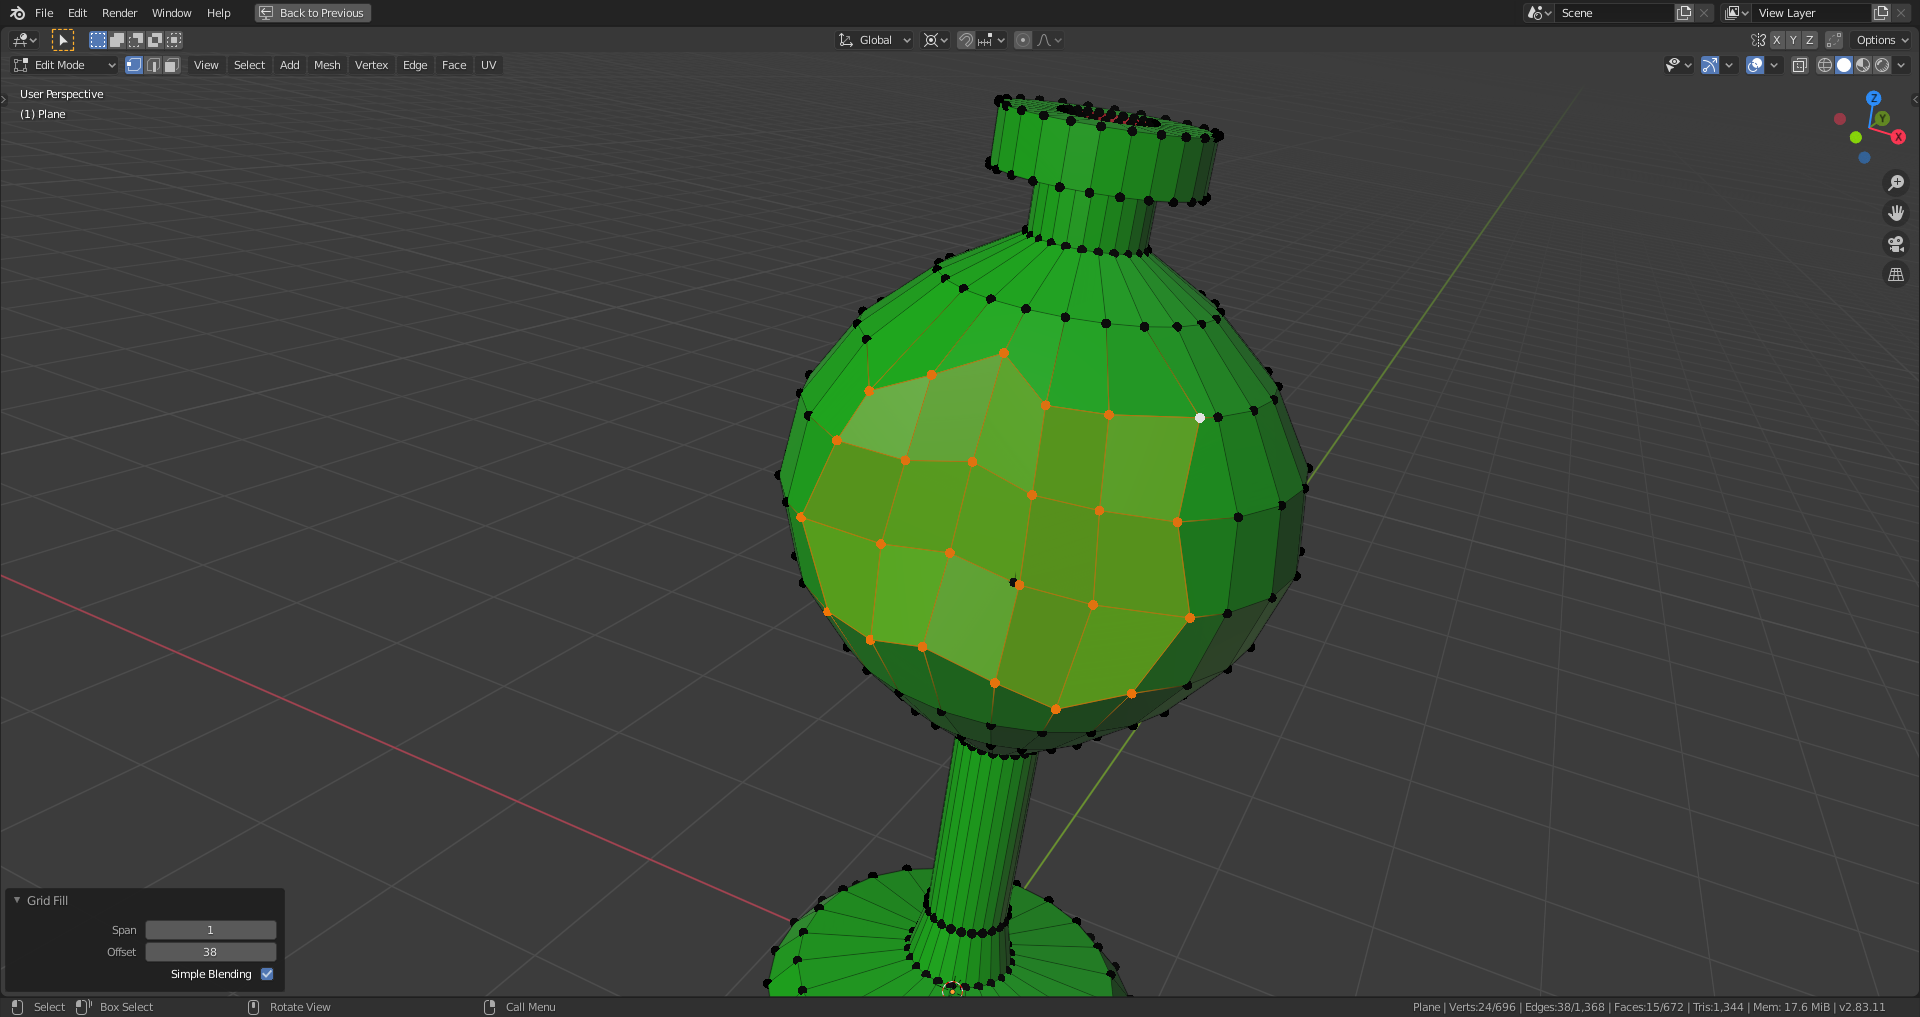Open the Window menu

[171, 13]
